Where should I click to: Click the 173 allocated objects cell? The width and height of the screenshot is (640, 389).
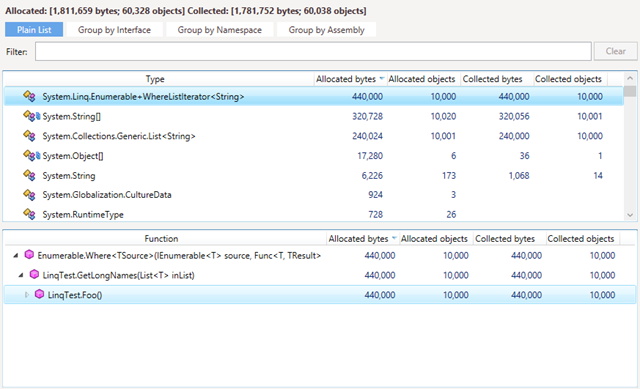click(x=449, y=176)
